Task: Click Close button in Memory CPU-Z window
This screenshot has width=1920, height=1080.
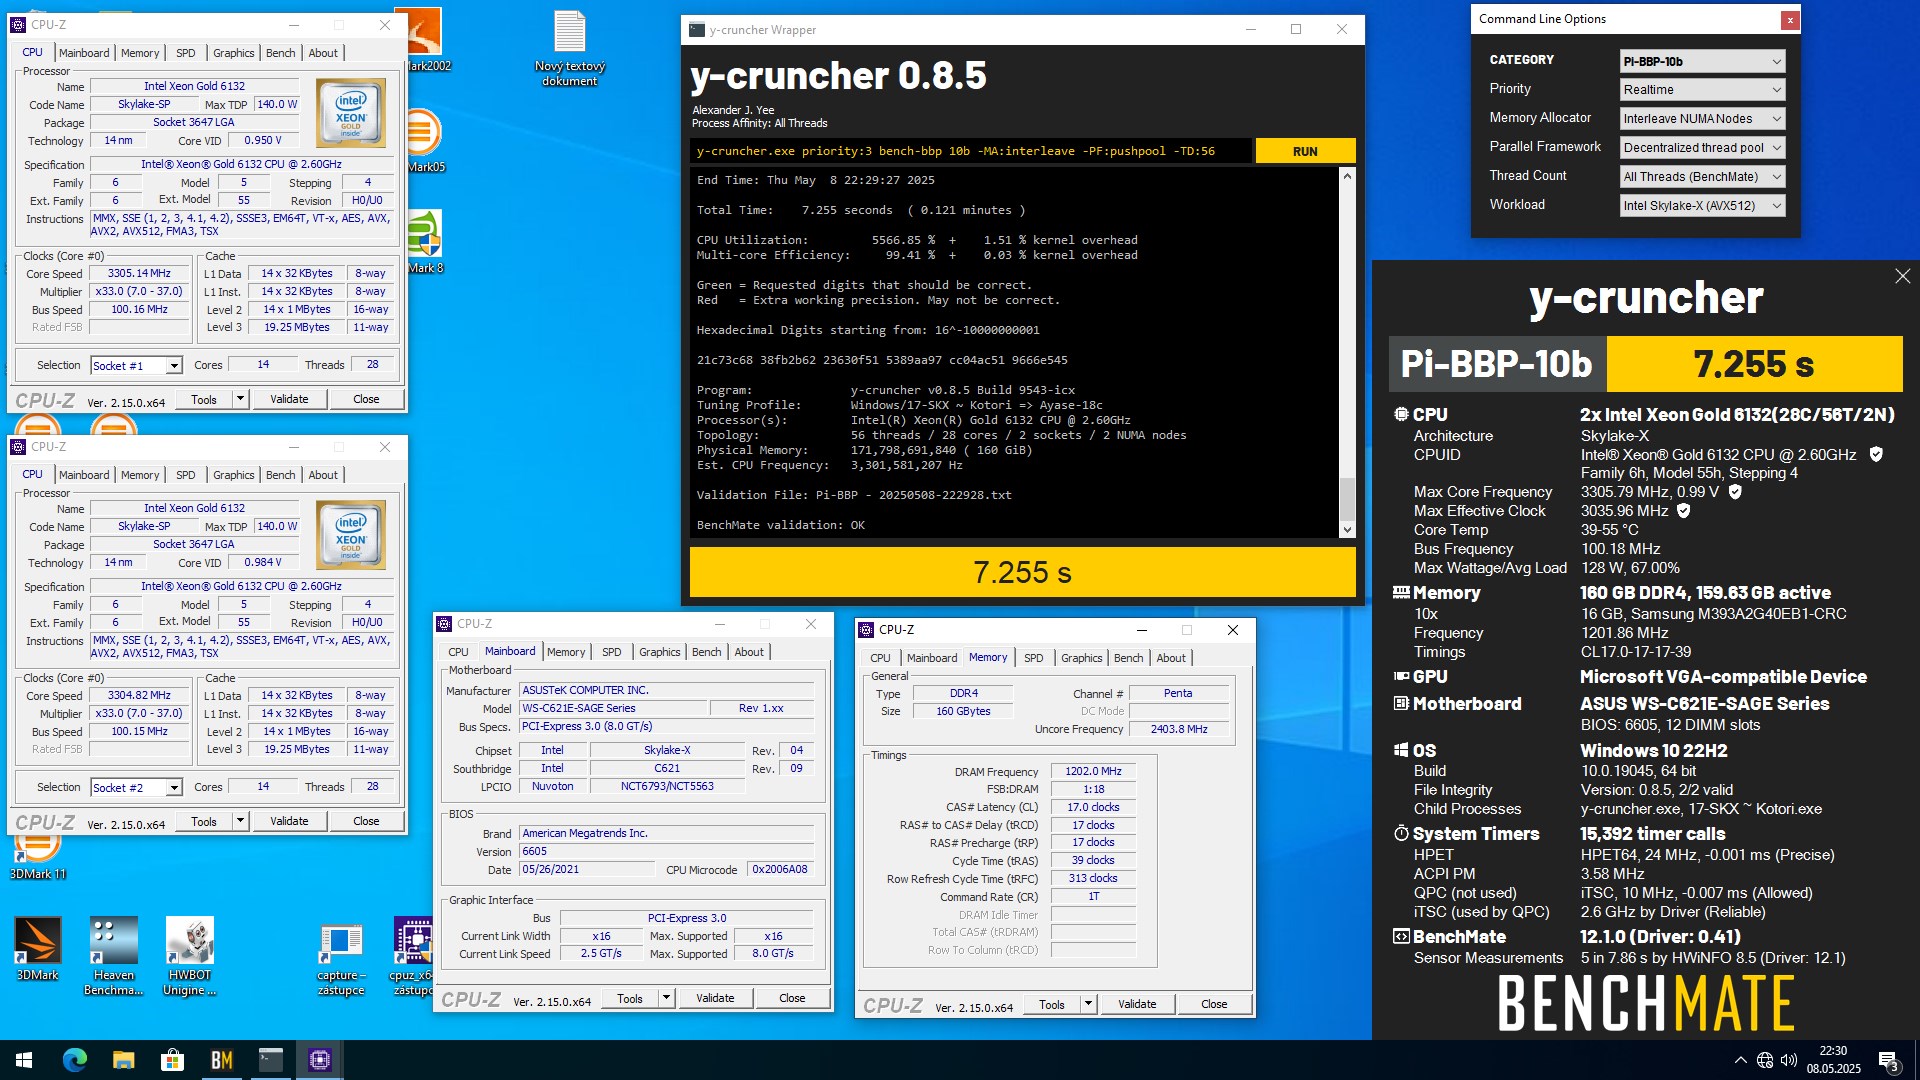Action: coord(1214,1004)
